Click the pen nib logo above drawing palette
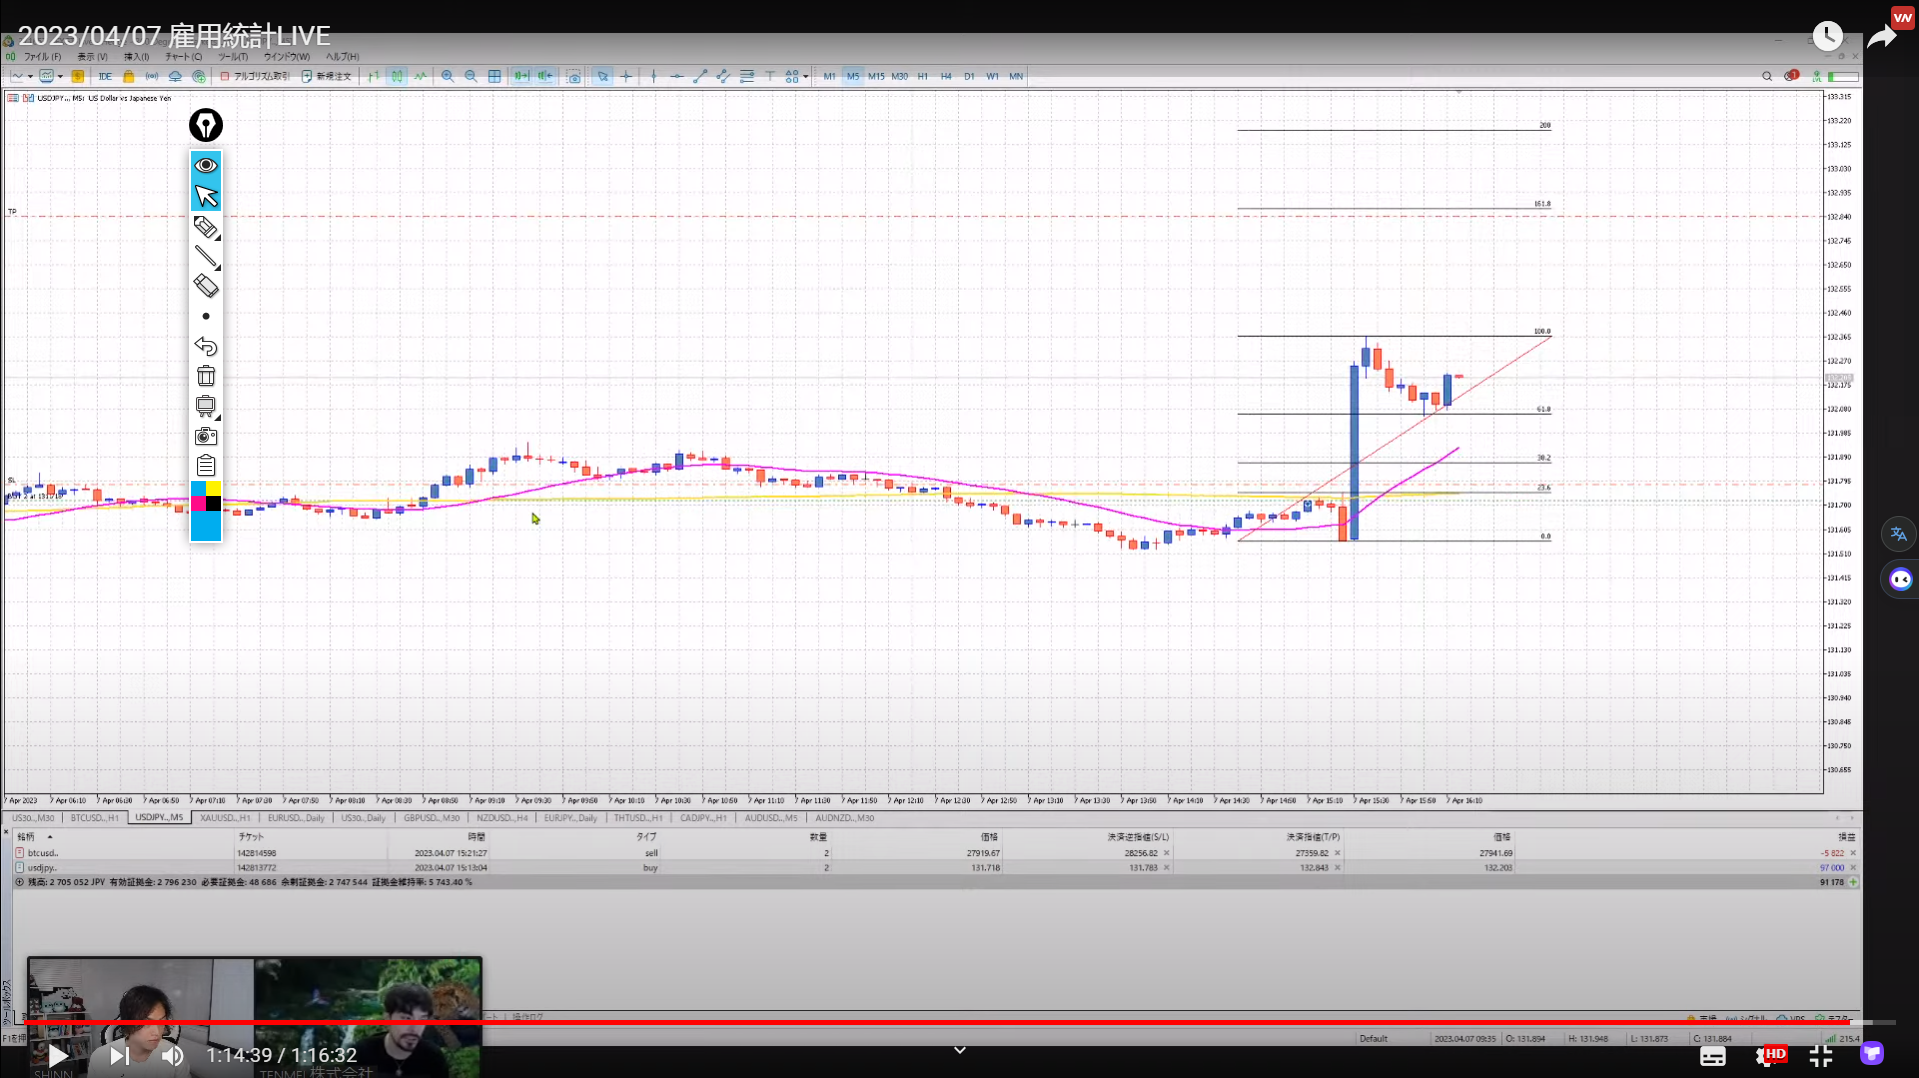Viewport: 1919px width, 1078px height. click(x=206, y=125)
